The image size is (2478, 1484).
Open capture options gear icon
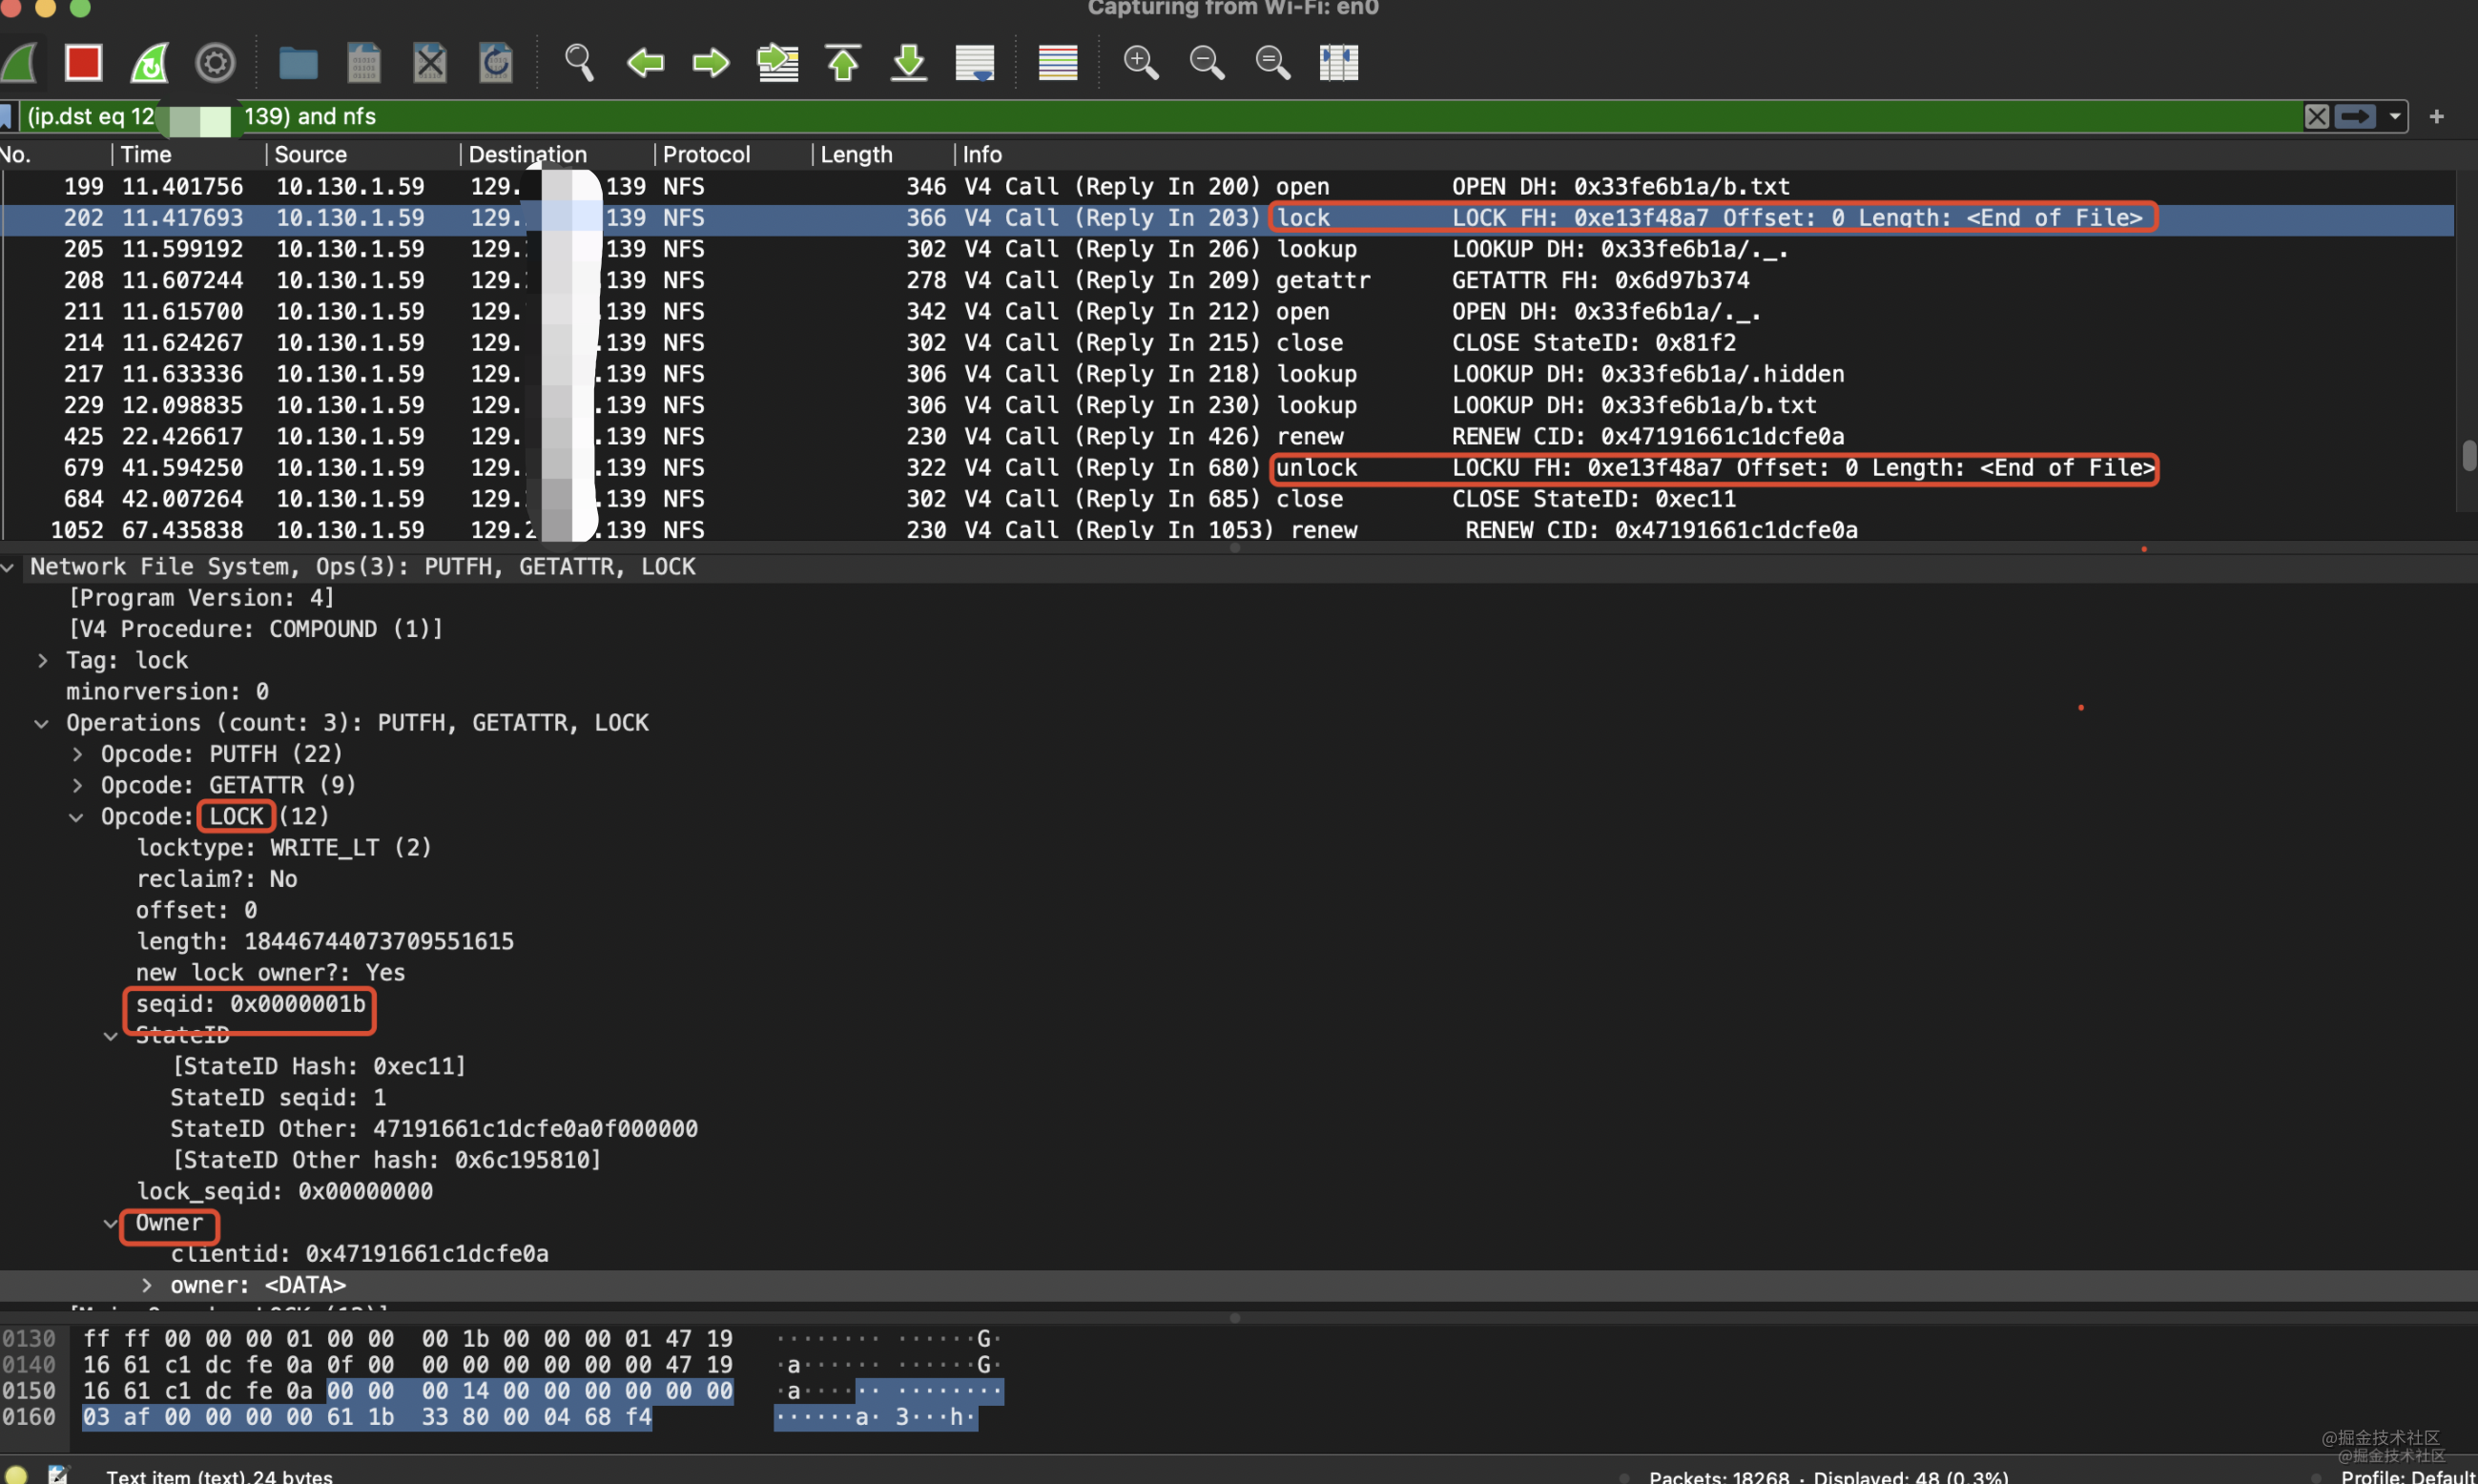[x=215, y=63]
